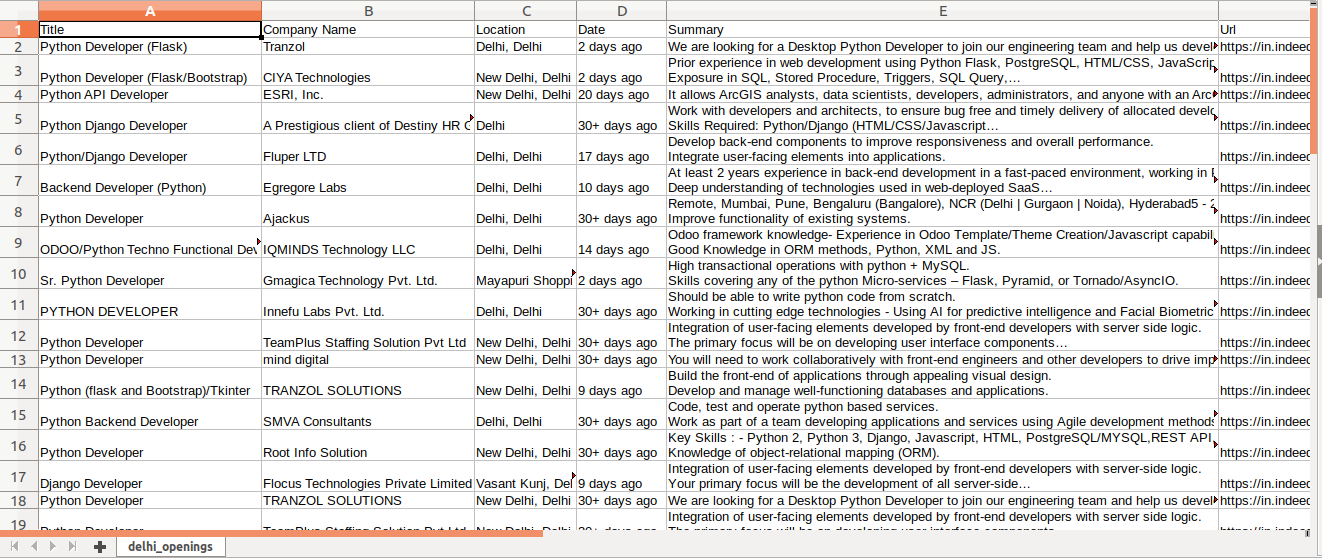
Task: Jump to the first sheet with the navigation arrow
Action: 15,546
